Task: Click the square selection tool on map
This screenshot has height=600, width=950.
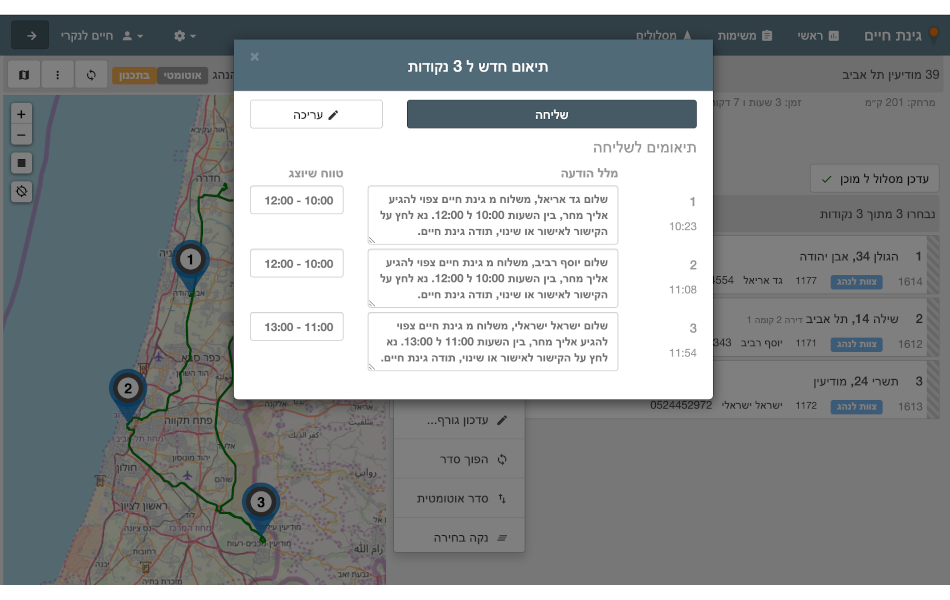Action: [x=21, y=163]
